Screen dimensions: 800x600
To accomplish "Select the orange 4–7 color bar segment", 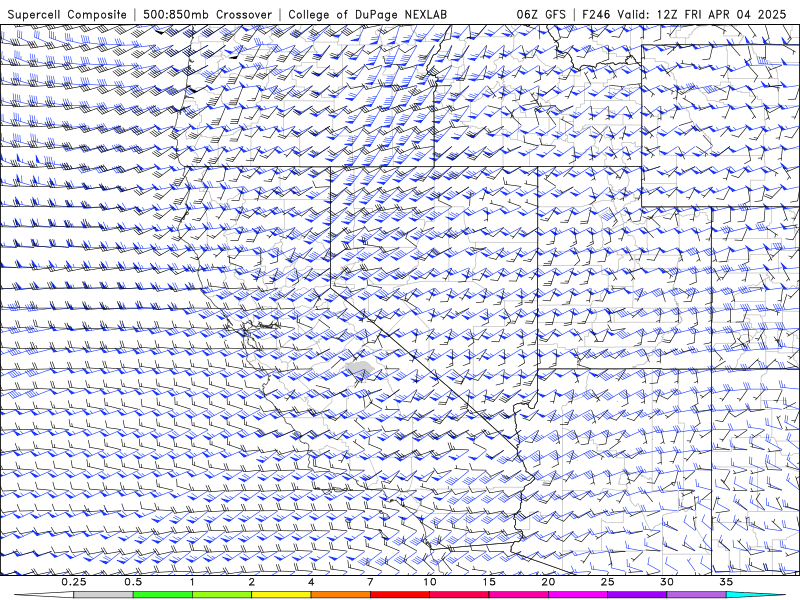I will (x=340, y=595).
